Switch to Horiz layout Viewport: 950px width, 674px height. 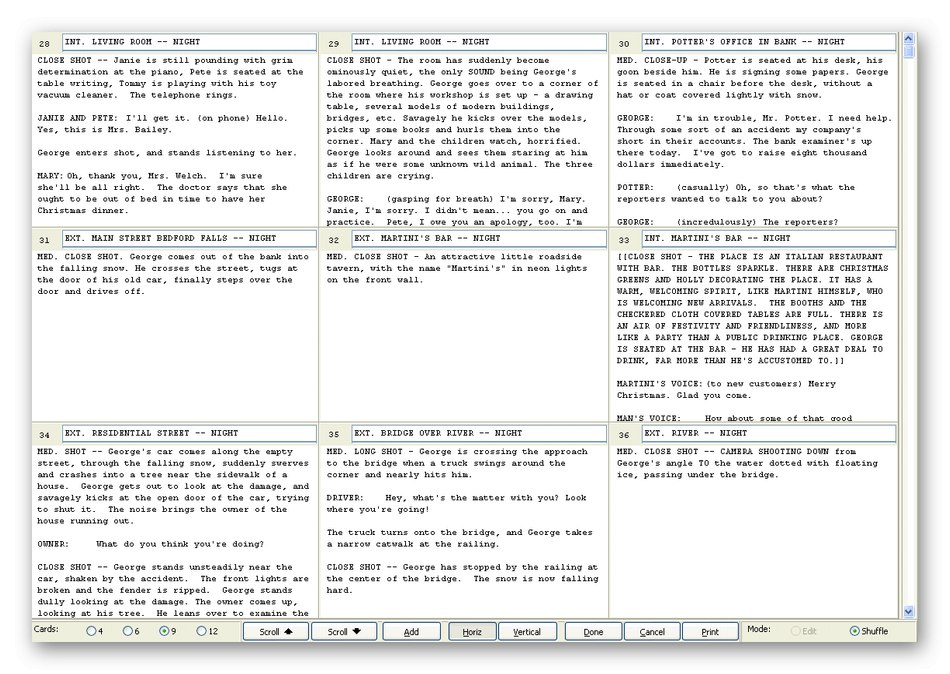[472, 632]
